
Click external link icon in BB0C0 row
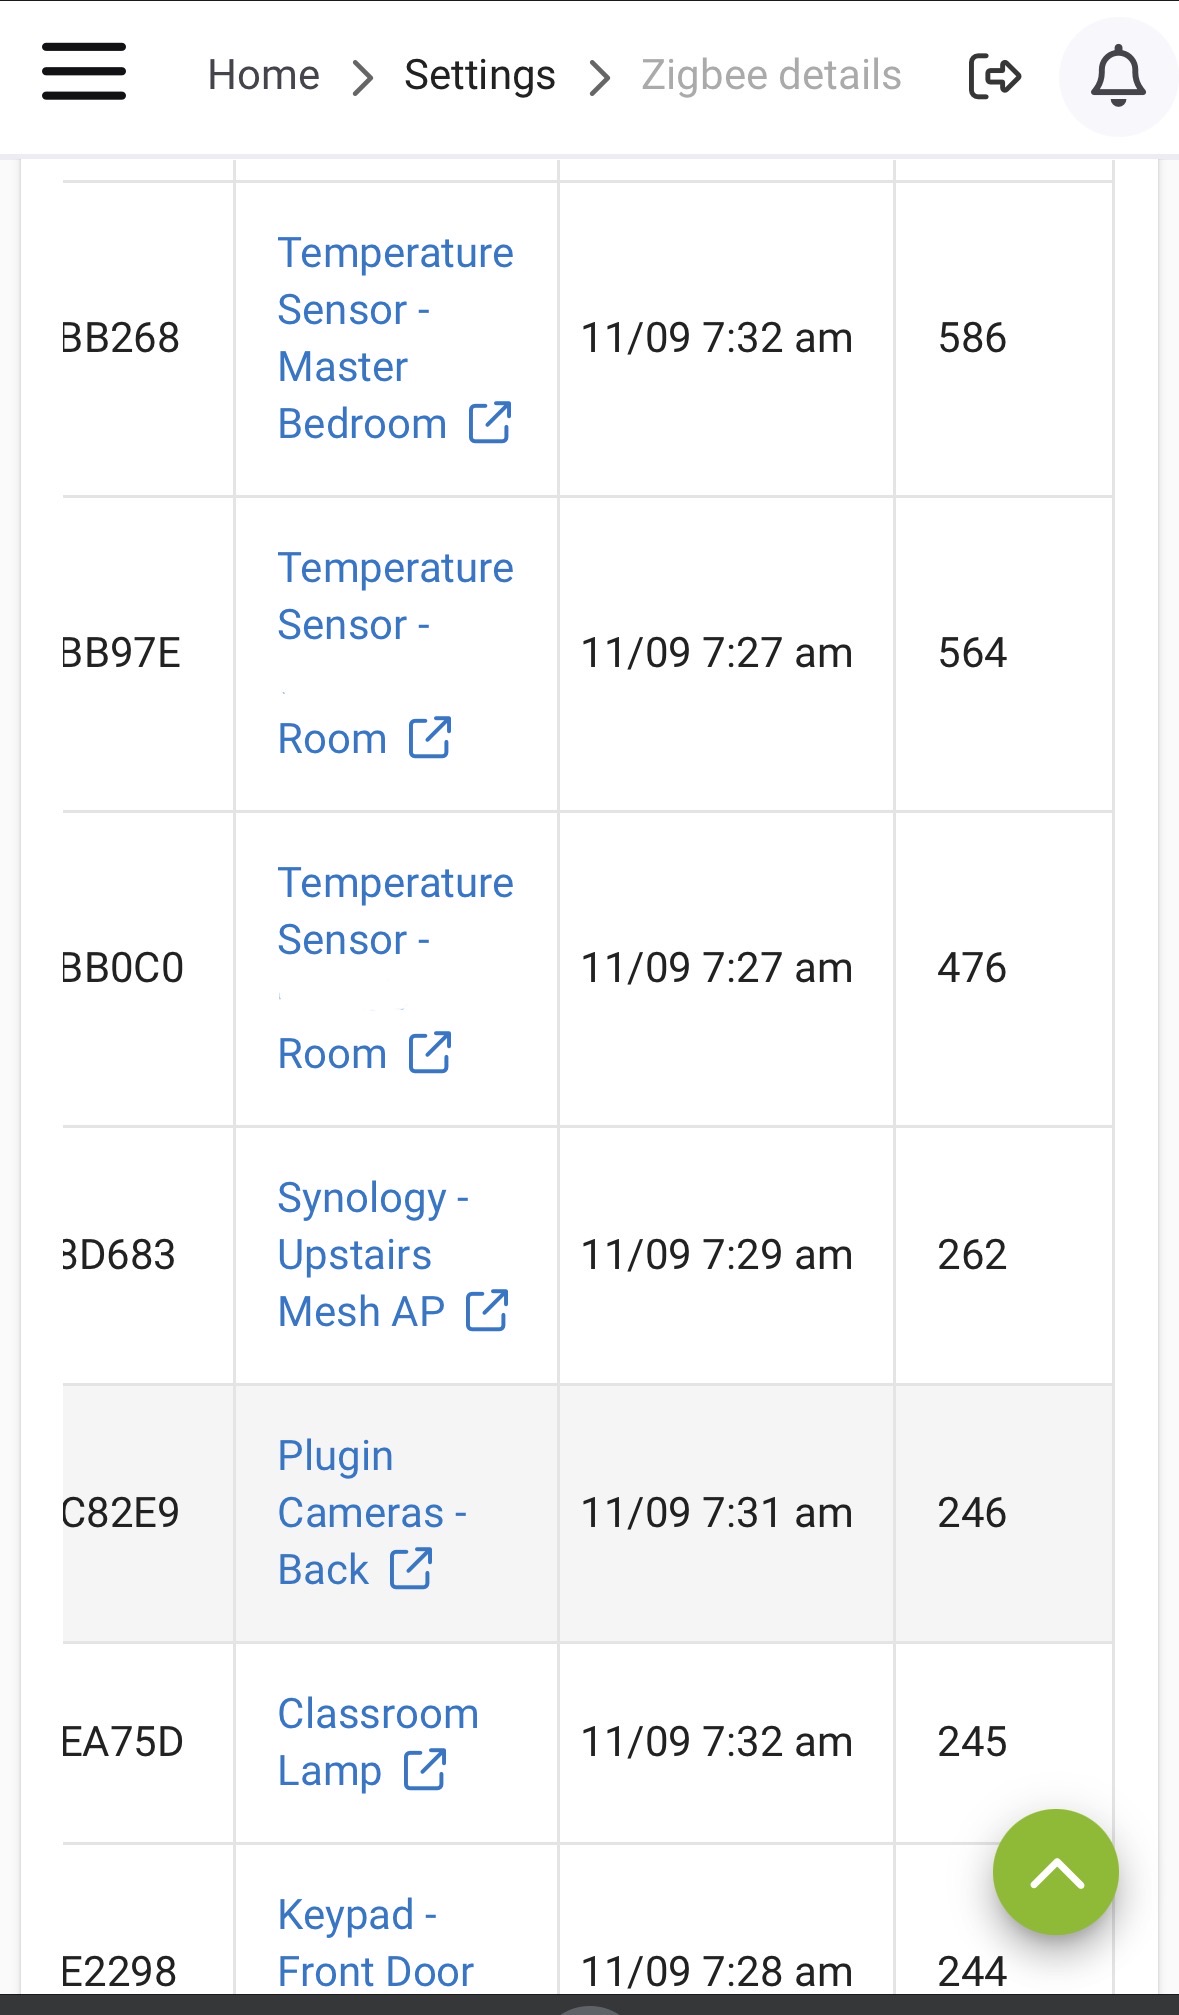430,1053
